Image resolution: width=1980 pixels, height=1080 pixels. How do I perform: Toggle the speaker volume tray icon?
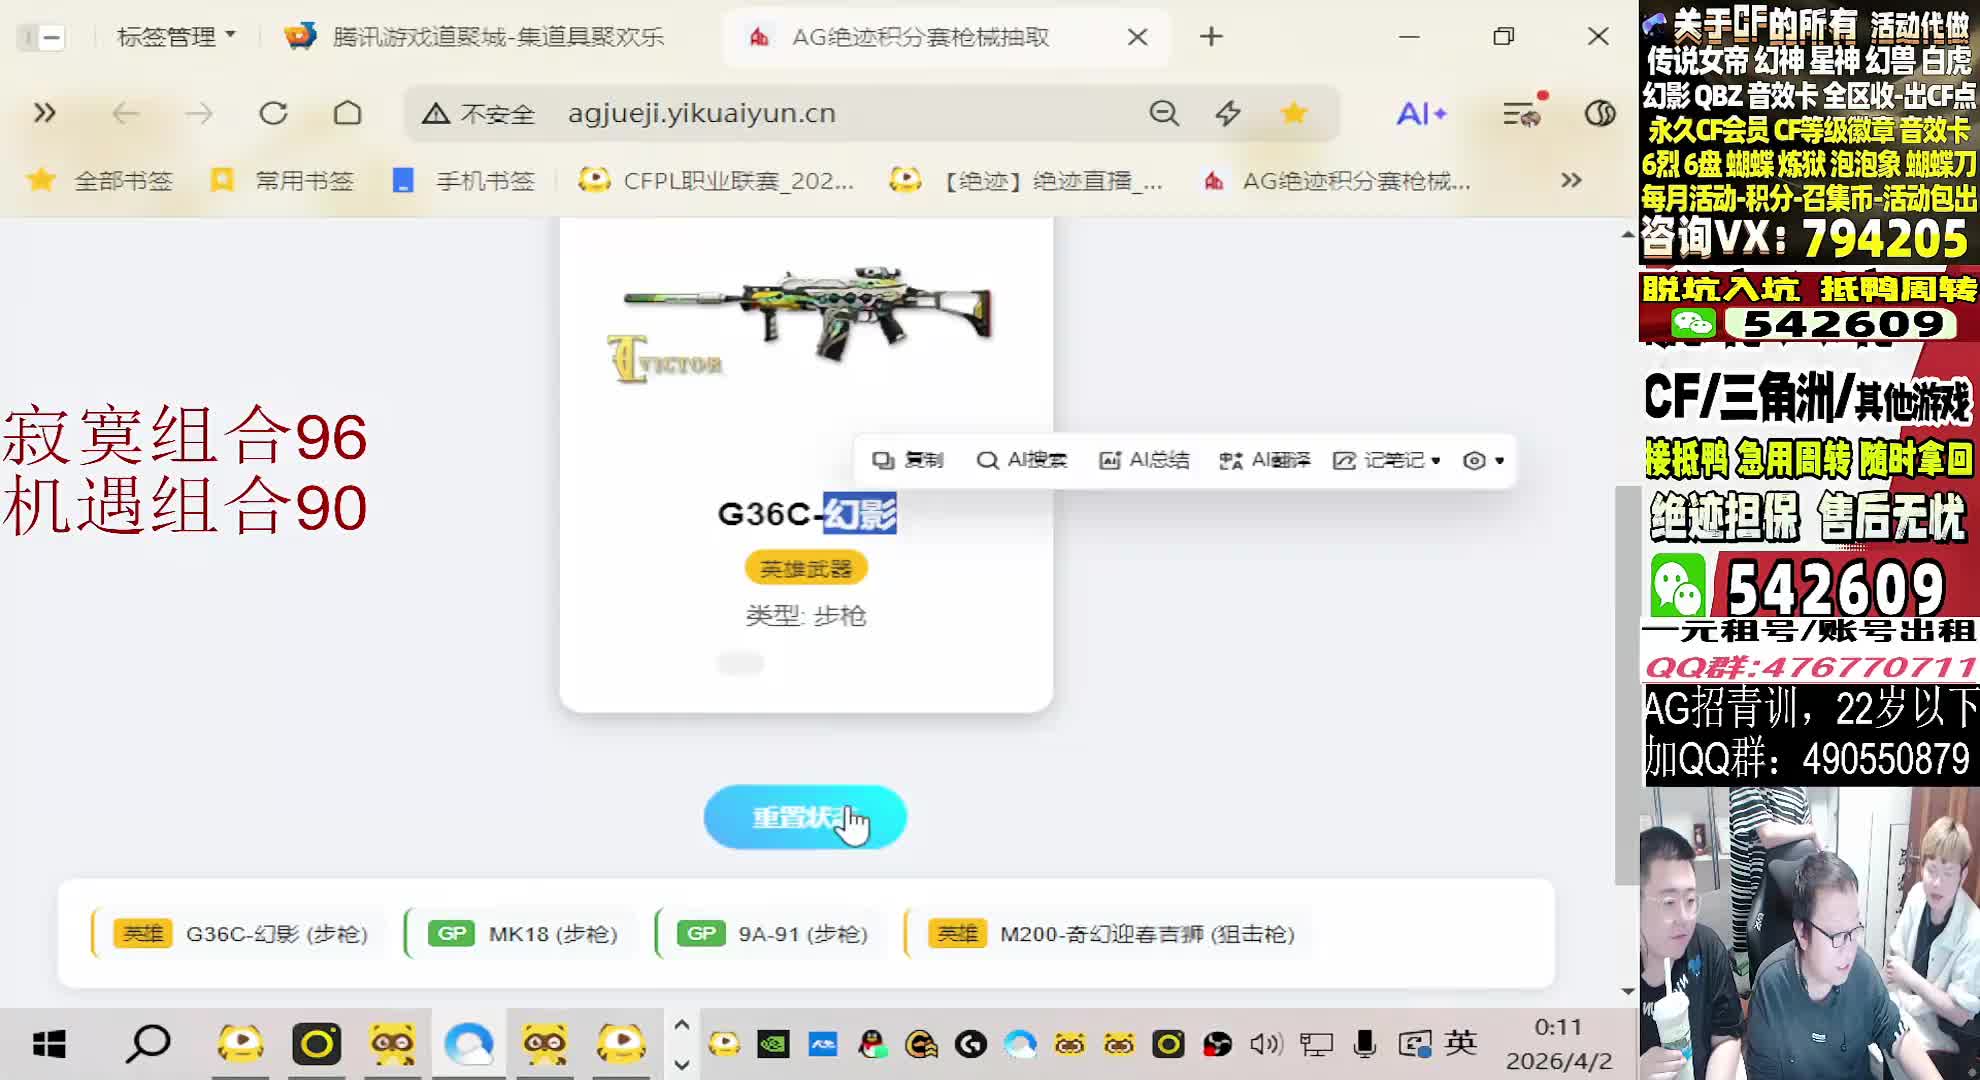click(x=1264, y=1045)
